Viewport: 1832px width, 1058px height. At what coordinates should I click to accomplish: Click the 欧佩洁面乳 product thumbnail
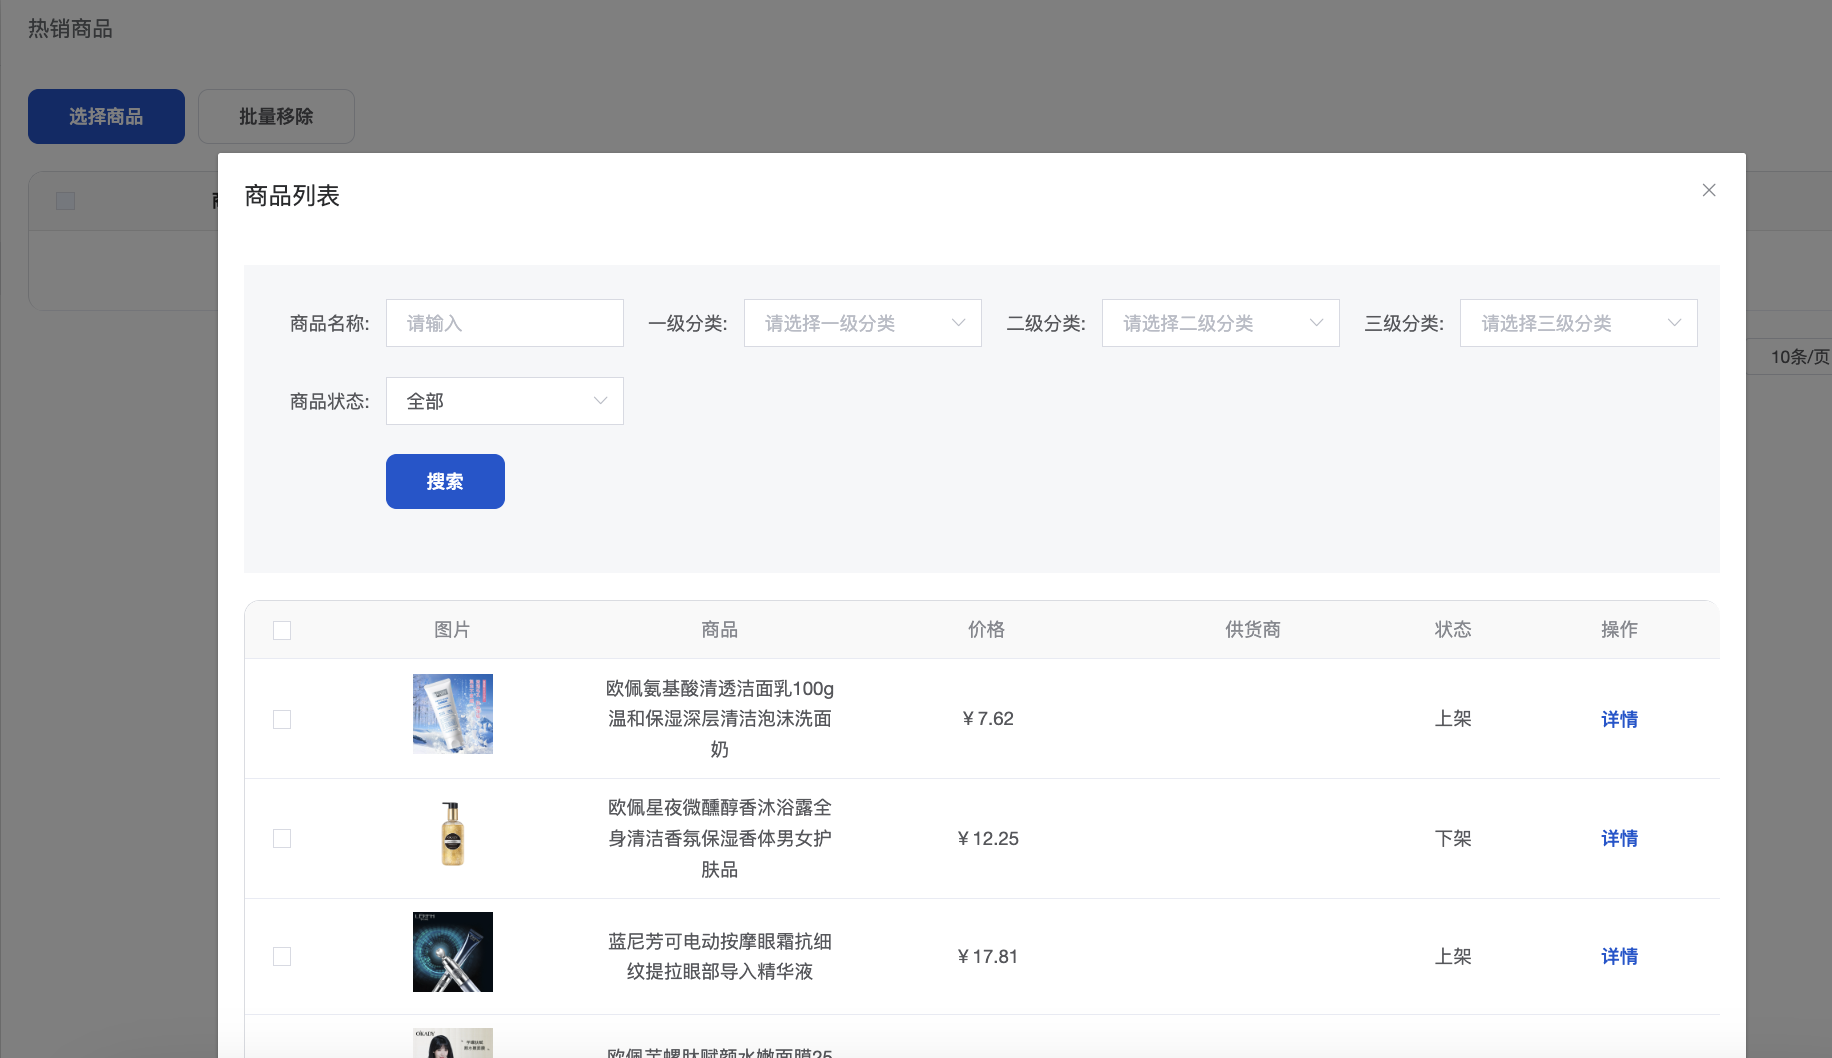452,714
